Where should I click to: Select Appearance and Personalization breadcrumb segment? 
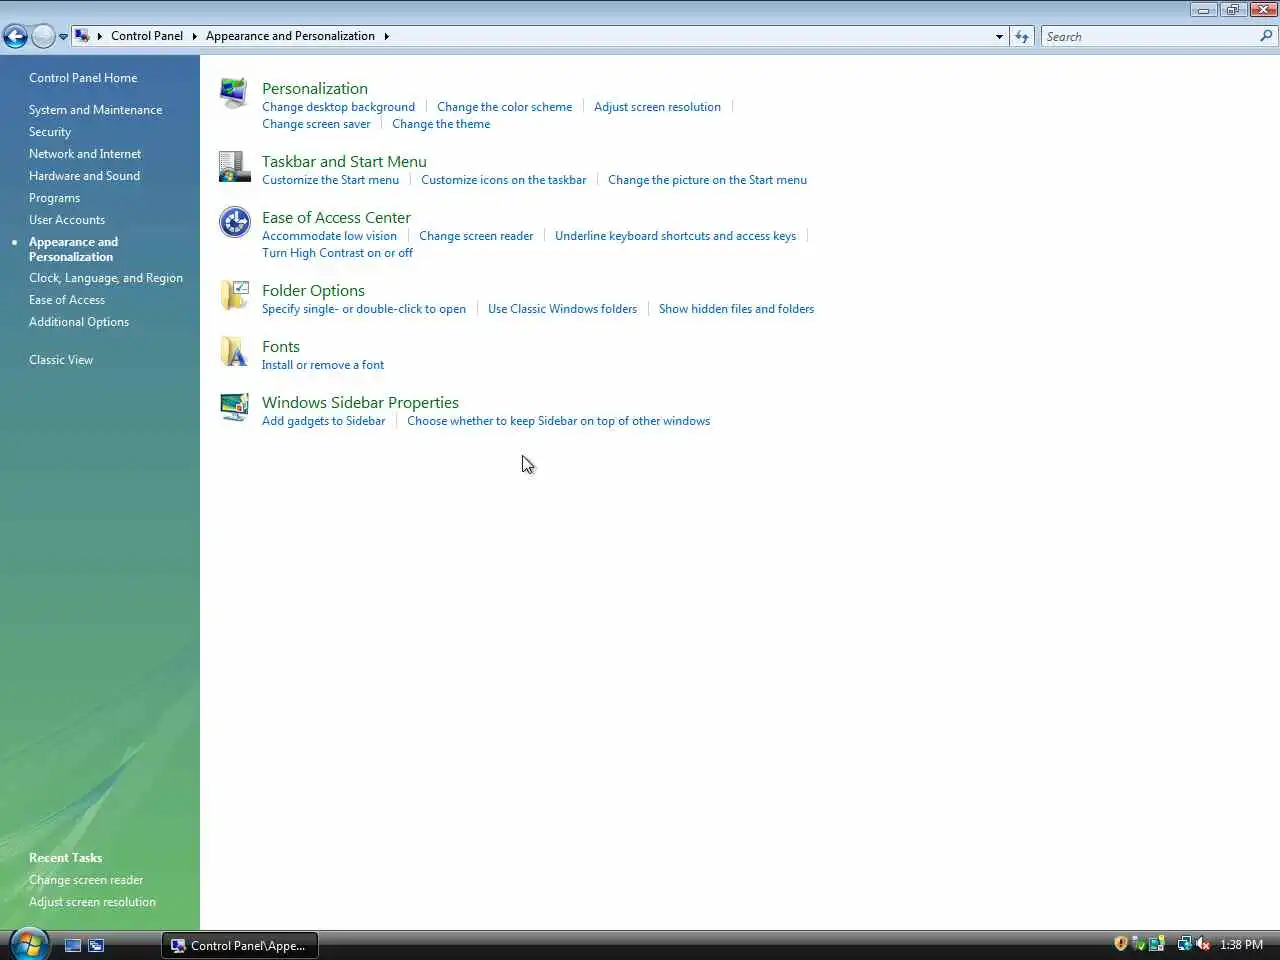pos(290,36)
